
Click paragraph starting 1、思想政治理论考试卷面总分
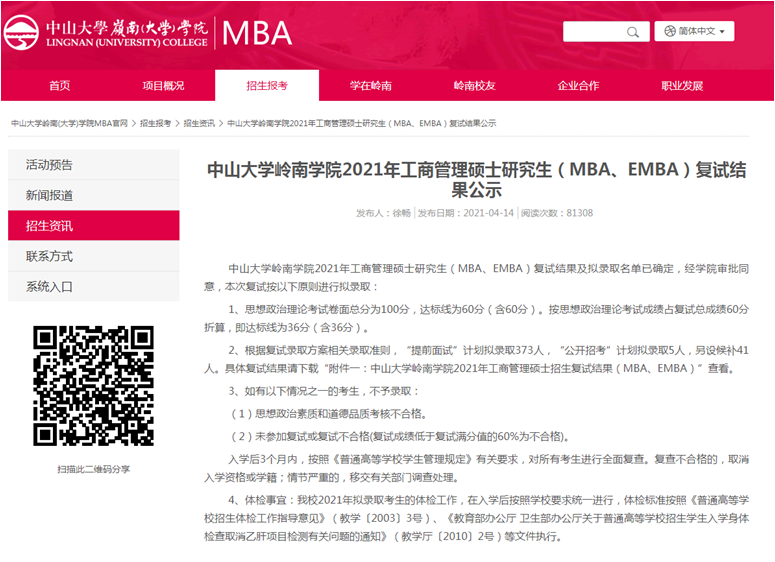(x=476, y=318)
